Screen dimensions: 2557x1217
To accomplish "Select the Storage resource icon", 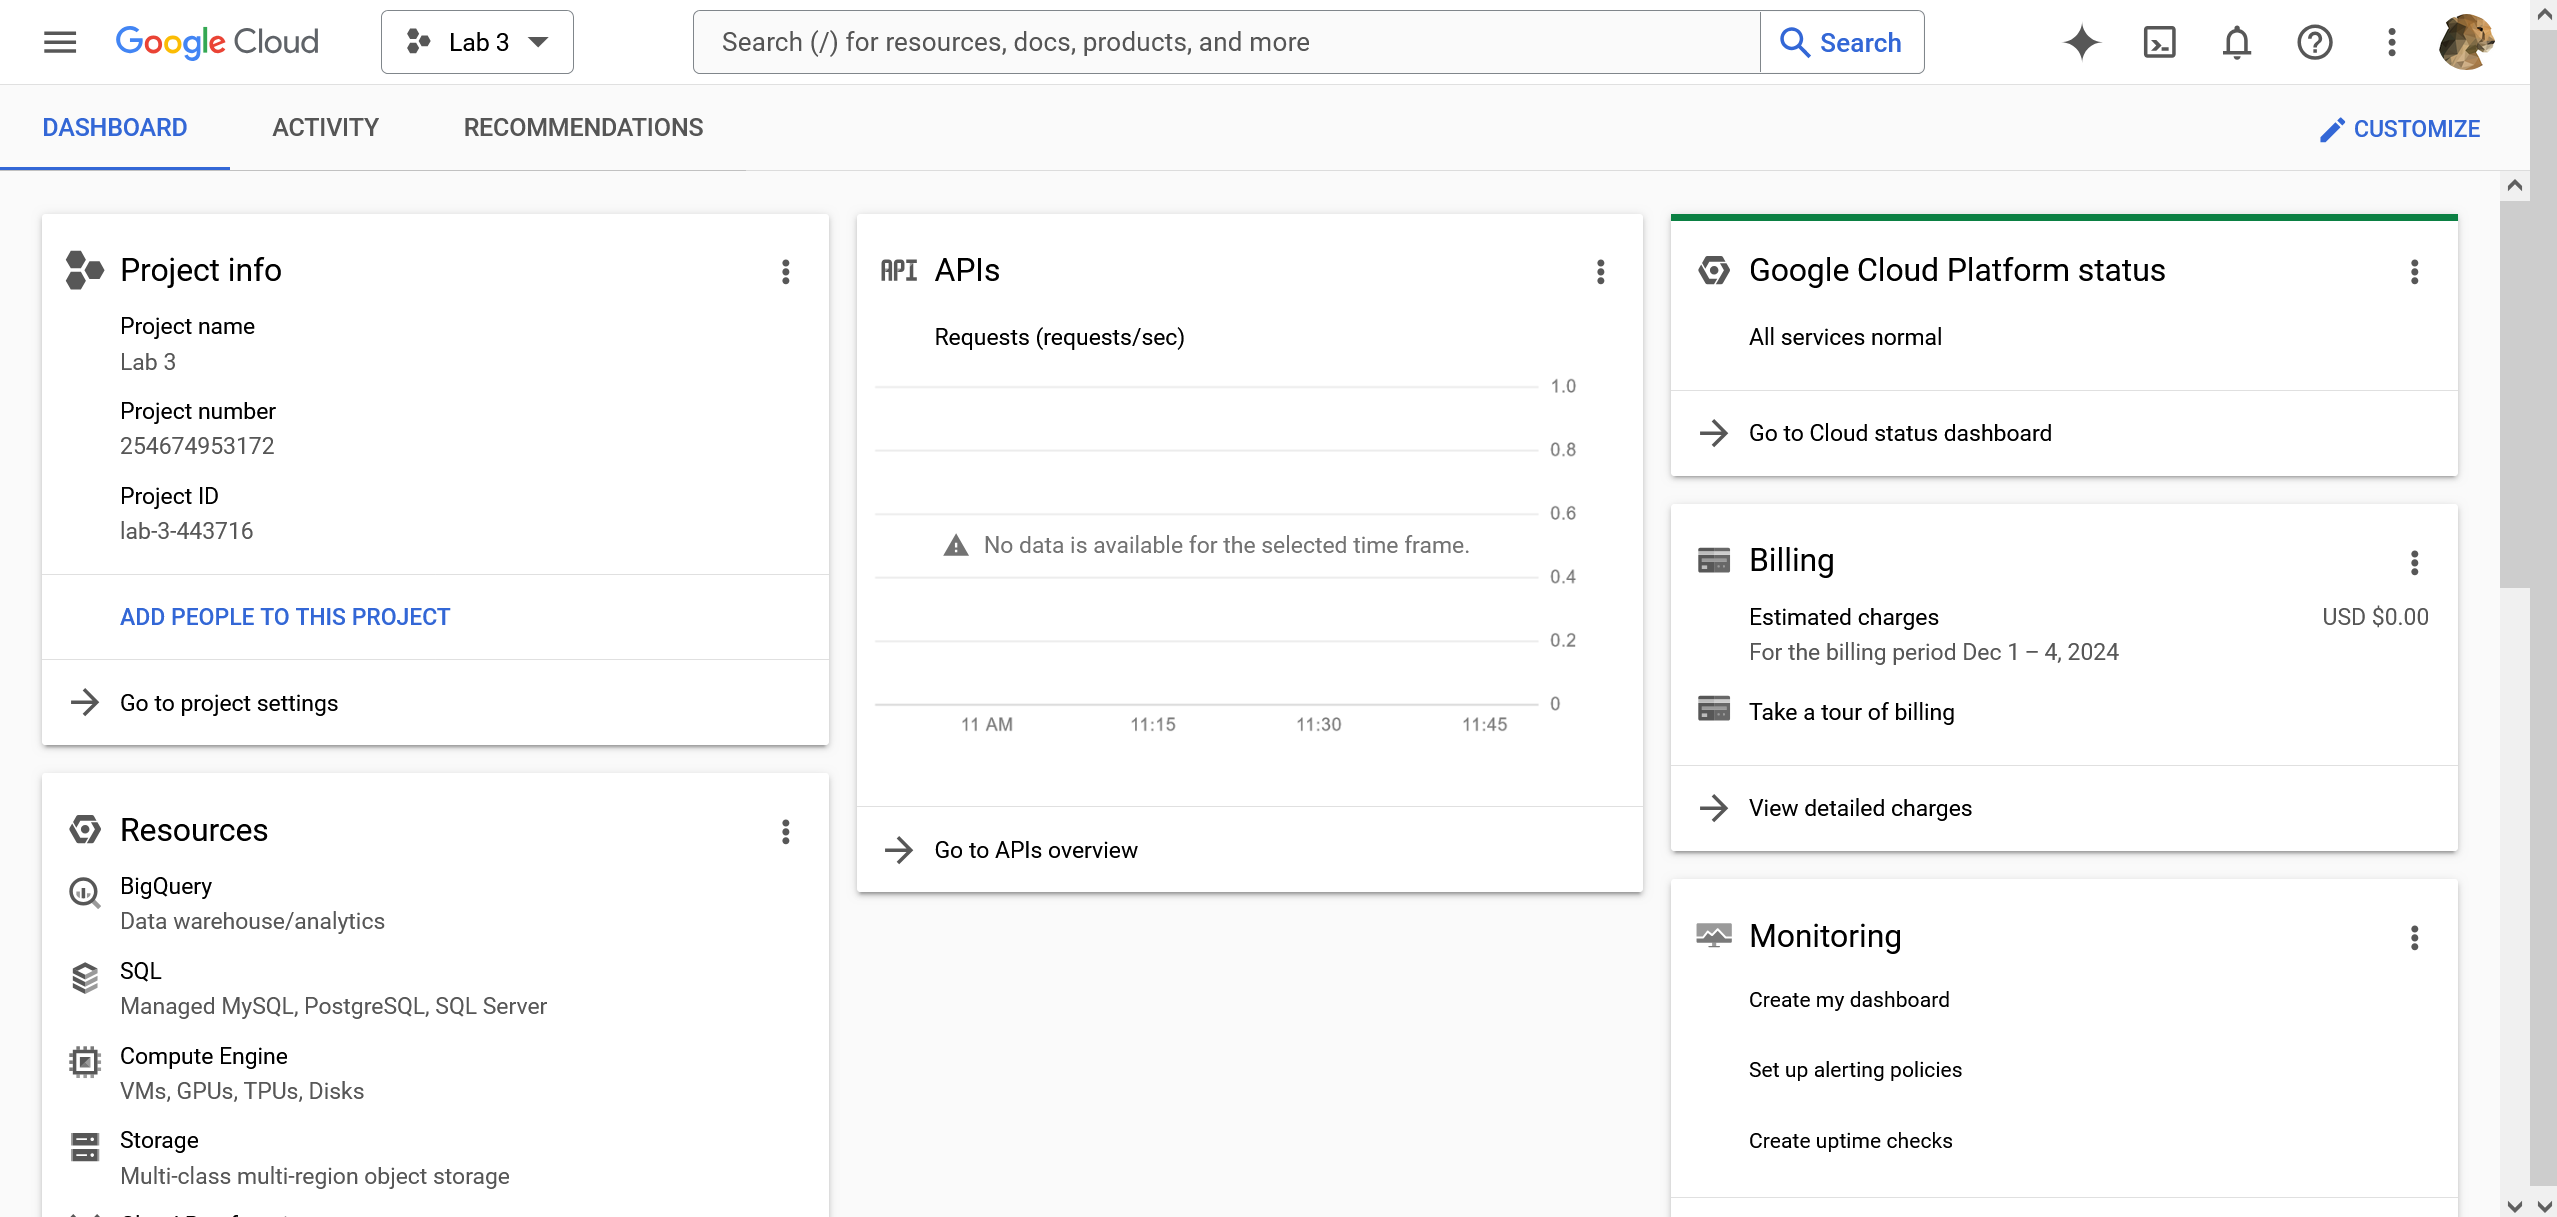I will coord(85,1147).
